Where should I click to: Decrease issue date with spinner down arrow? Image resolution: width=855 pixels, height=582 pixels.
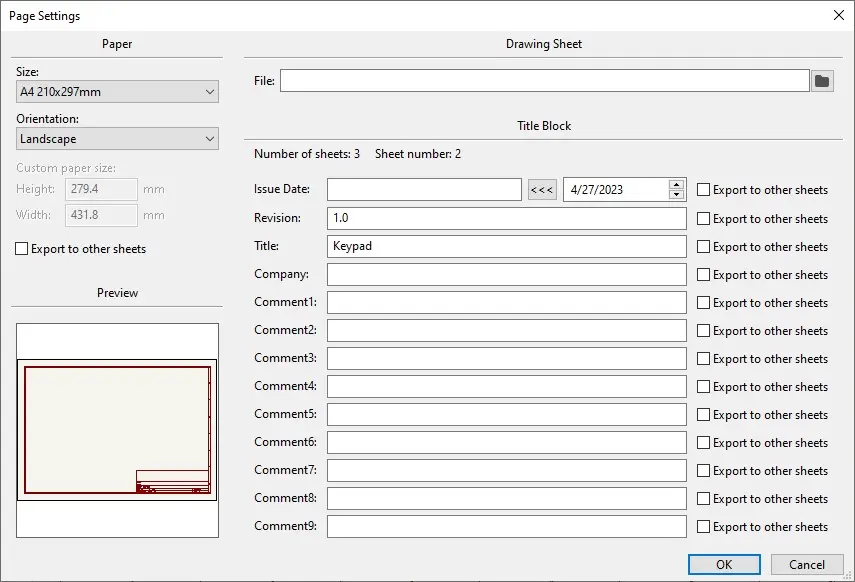coord(676,194)
